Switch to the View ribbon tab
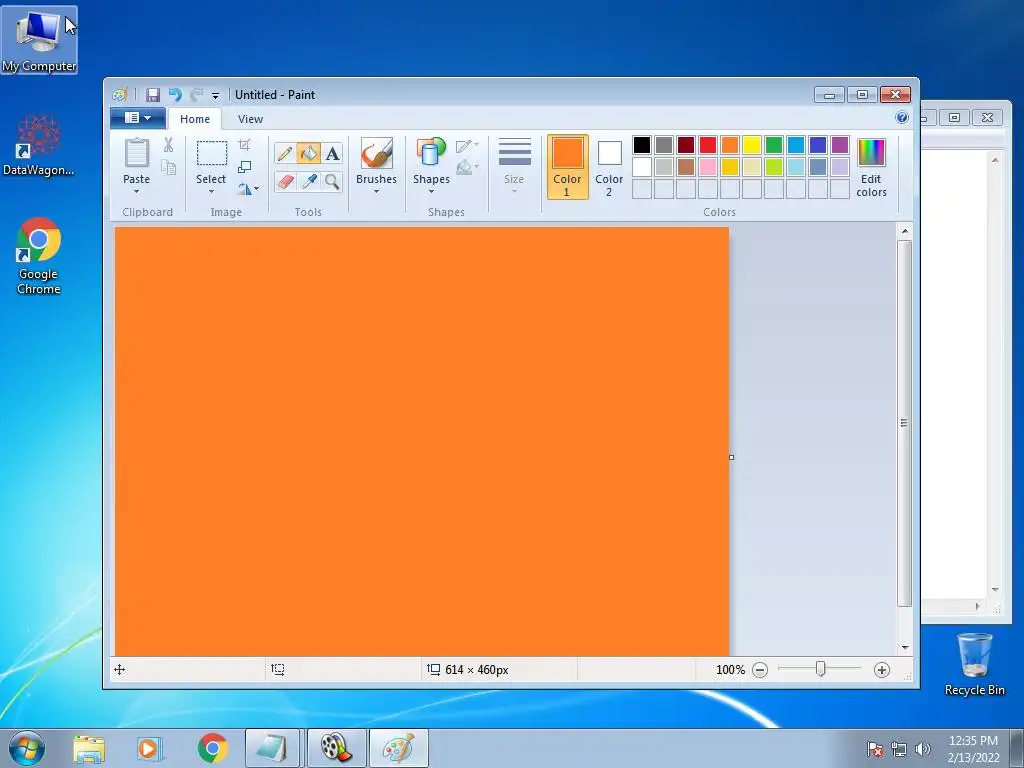The height and width of the screenshot is (768, 1024). (x=250, y=119)
